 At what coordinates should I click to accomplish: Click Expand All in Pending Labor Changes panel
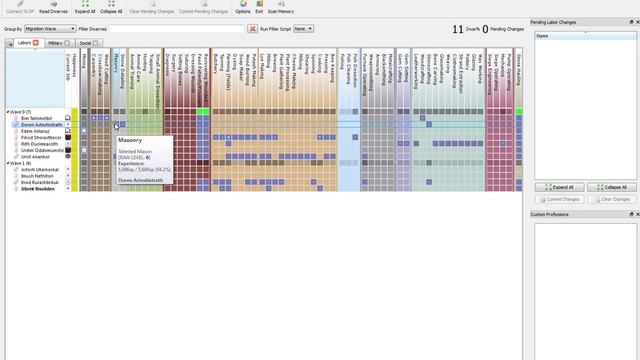coord(559,187)
